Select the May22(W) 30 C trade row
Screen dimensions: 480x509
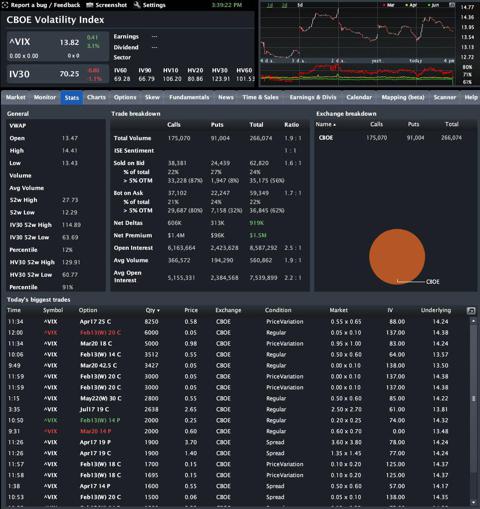click(238, 399)
